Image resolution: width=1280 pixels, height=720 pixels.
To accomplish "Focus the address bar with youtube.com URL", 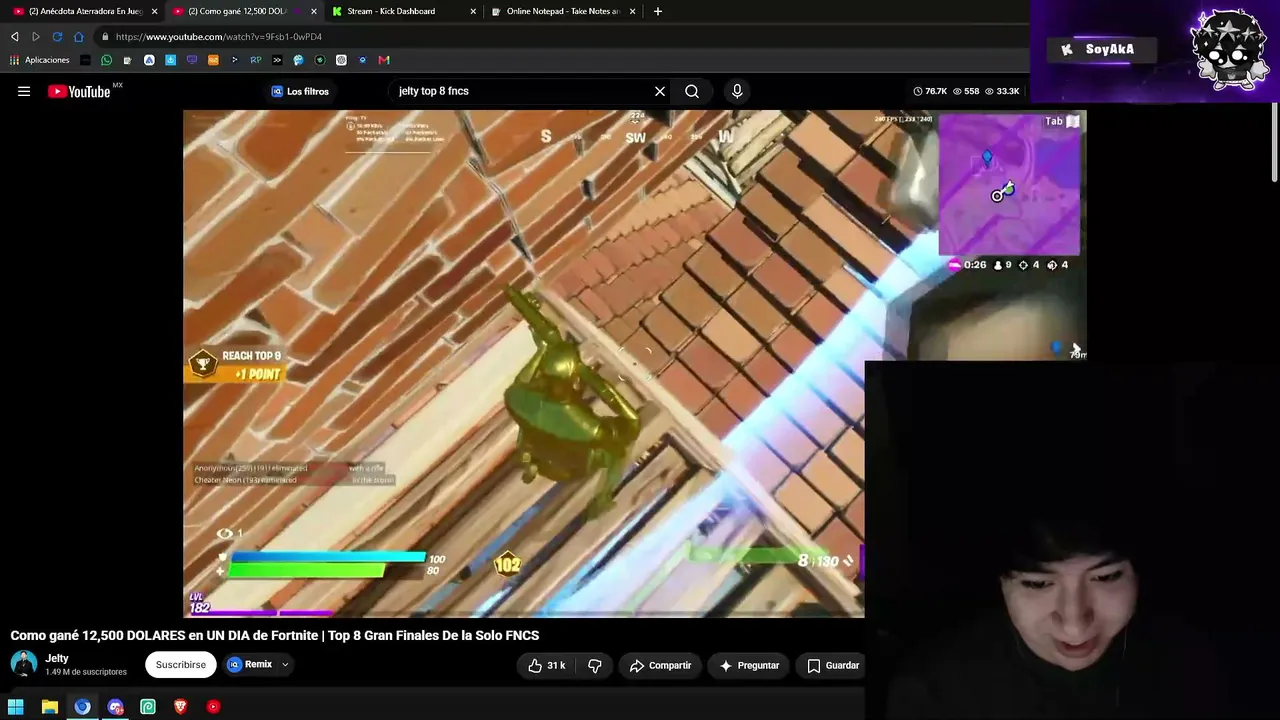I will (x=560, y=37).
